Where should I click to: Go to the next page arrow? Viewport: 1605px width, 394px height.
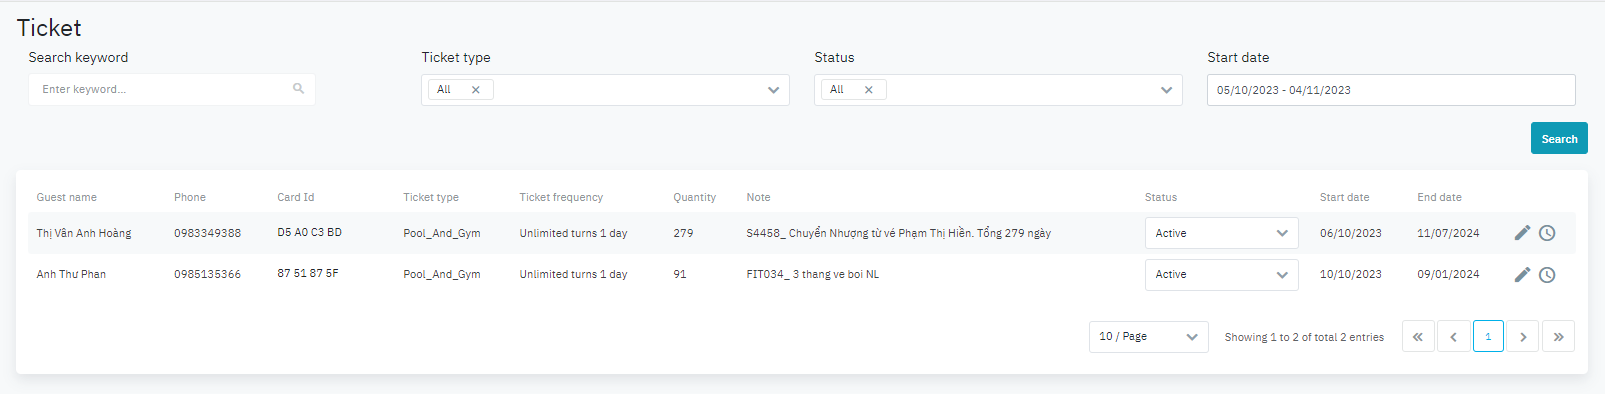[1523, 337]
